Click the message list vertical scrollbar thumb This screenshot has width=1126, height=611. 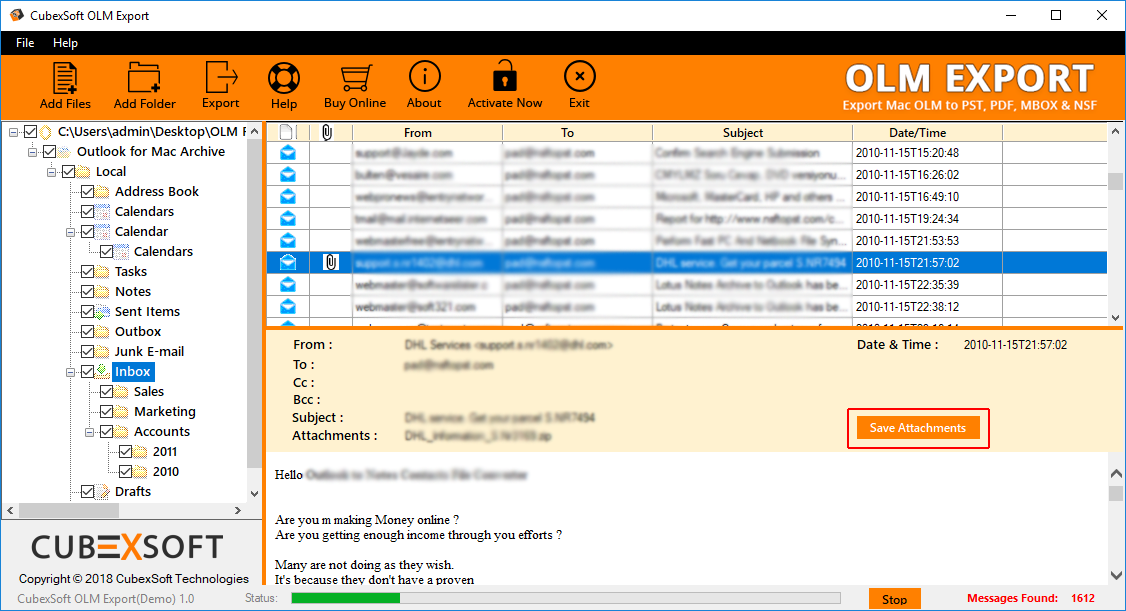point(1115,181)
